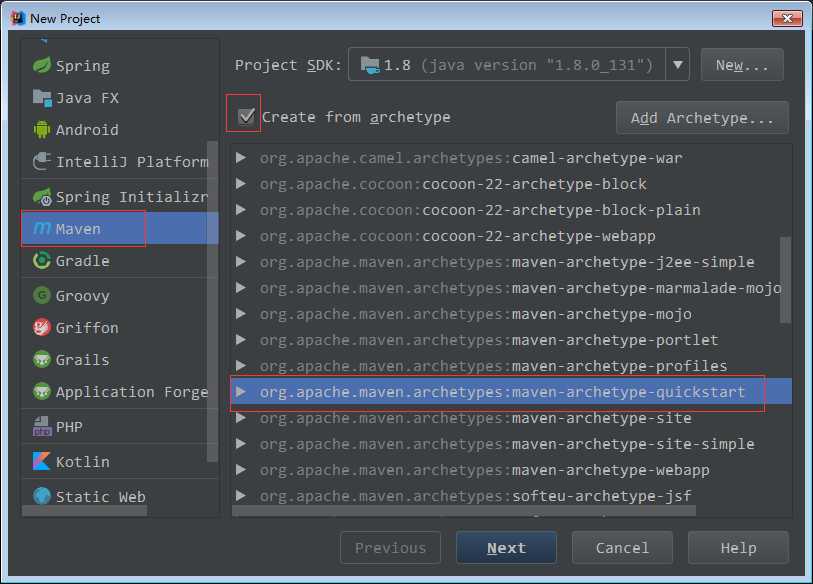This screenshot has height=584, width=813.
Task: Select Java FX project type
Action: 114,98
